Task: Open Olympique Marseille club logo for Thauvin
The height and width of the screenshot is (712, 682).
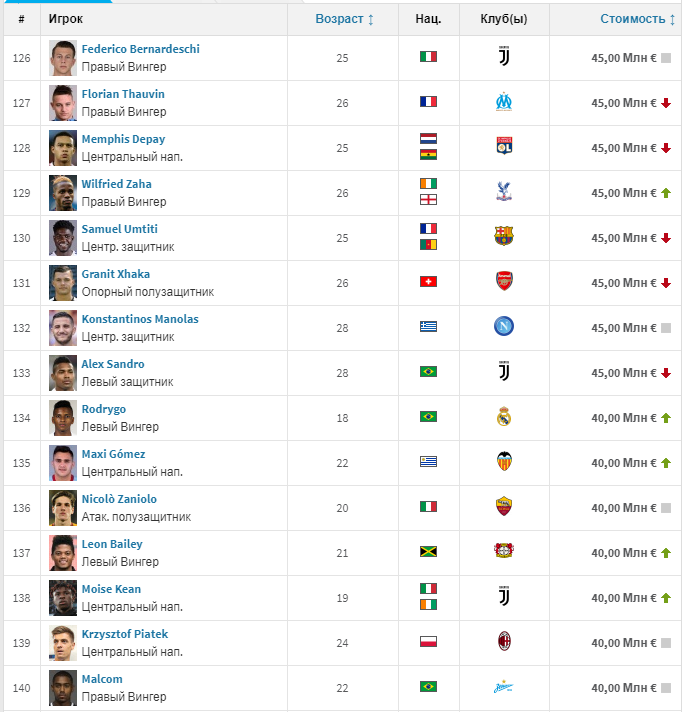Action: (x=504, y=102)
